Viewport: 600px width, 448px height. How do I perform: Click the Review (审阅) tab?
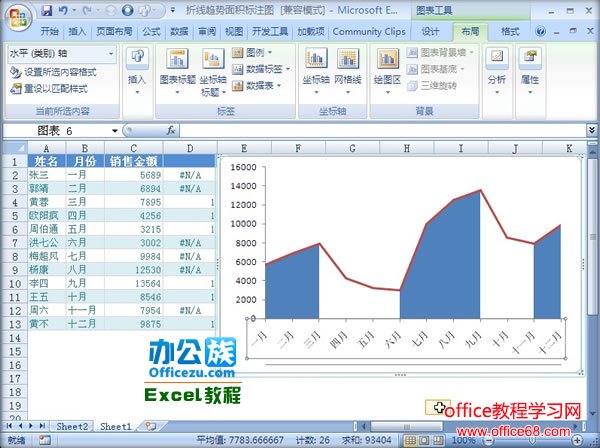pos(207,31)
